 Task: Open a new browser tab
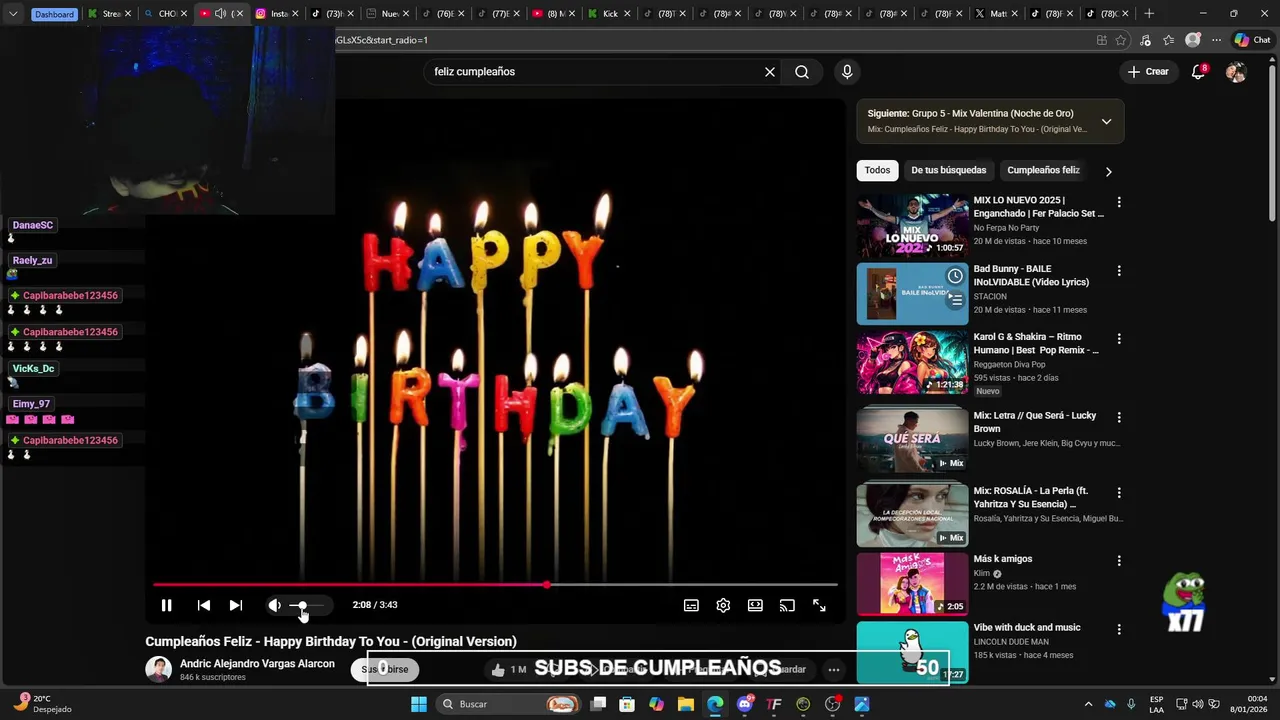tap(1149, 14)
